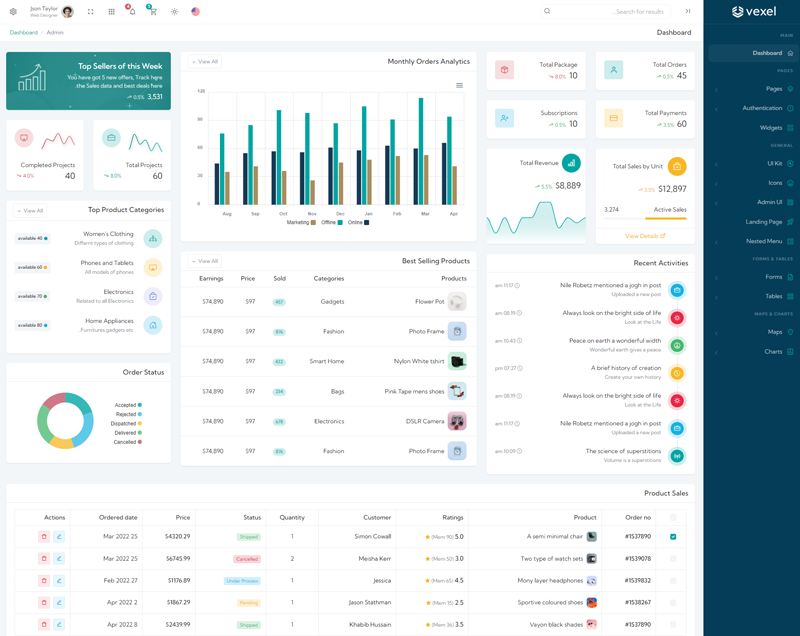Open the shopping cart icon

153,12
